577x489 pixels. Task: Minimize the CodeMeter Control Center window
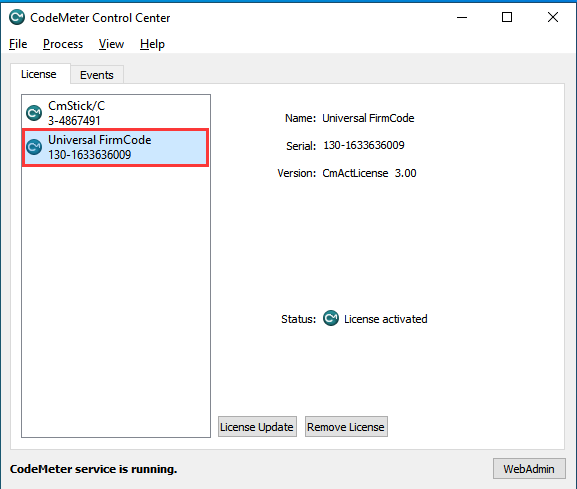tap(462, 17)
